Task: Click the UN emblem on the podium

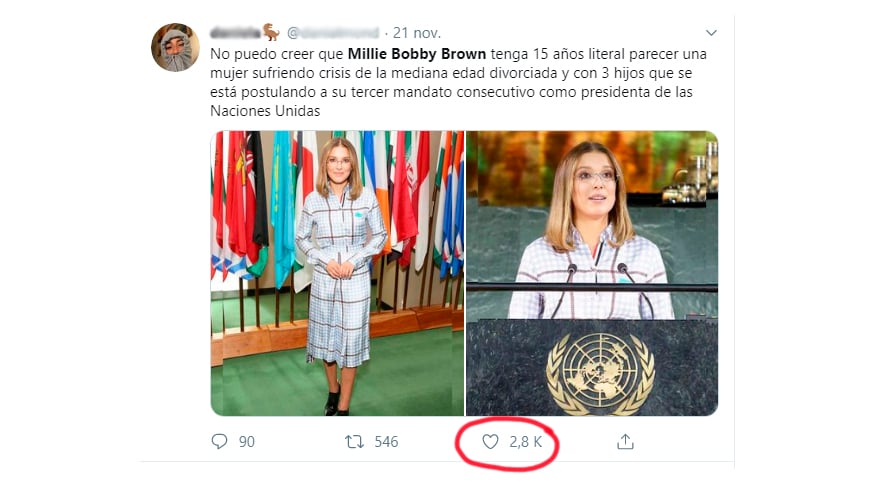Action: coord(599,373)
